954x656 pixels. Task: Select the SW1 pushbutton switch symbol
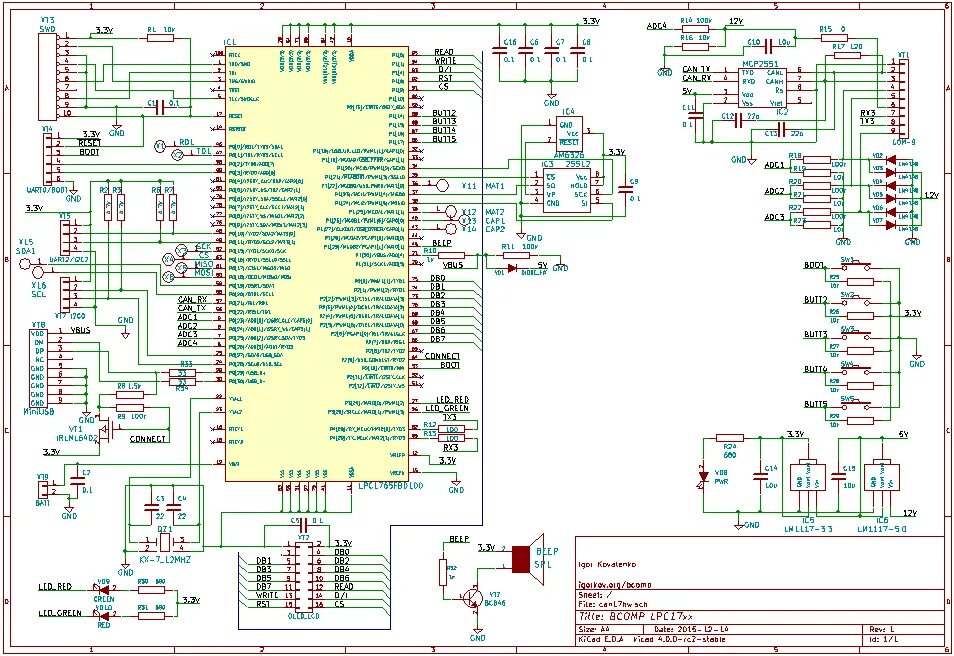coord(855,265)
